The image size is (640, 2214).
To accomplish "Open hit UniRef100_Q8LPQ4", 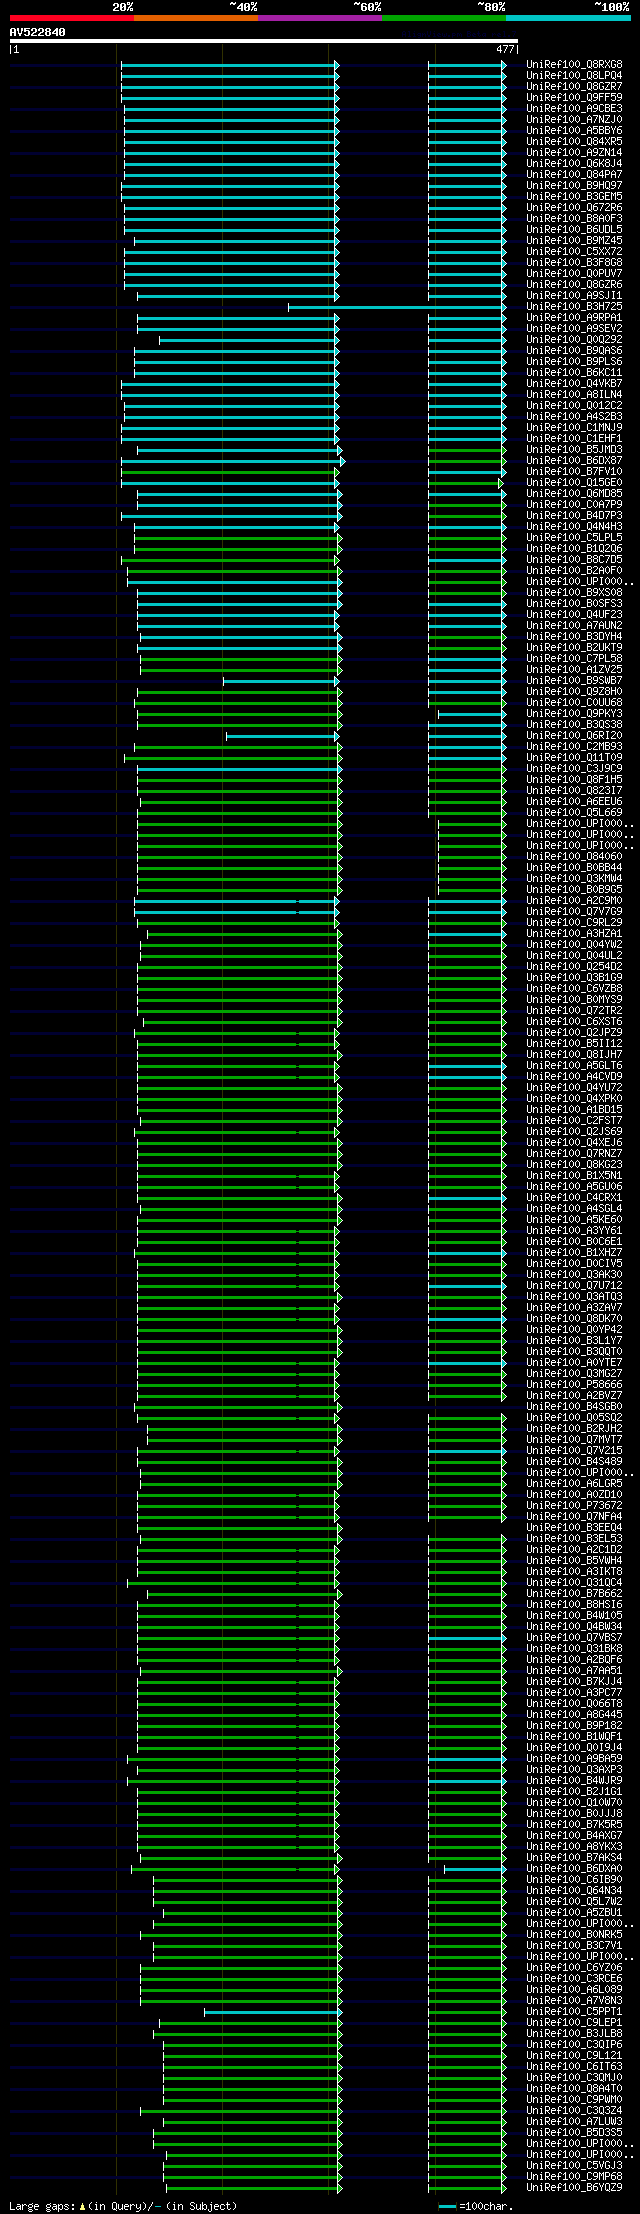I will pyautogui.click(x=574, y=75).
